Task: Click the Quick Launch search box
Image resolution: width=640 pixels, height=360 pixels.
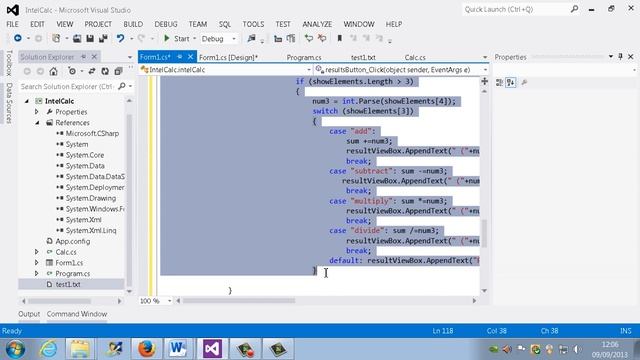Action: [521, 9]
